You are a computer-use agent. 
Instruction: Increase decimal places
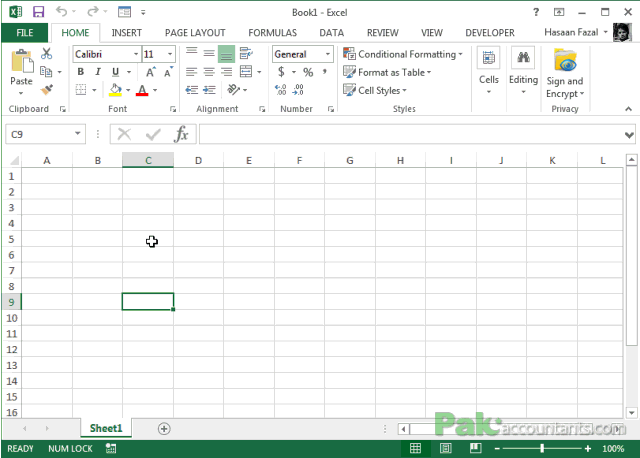point(280,90)
